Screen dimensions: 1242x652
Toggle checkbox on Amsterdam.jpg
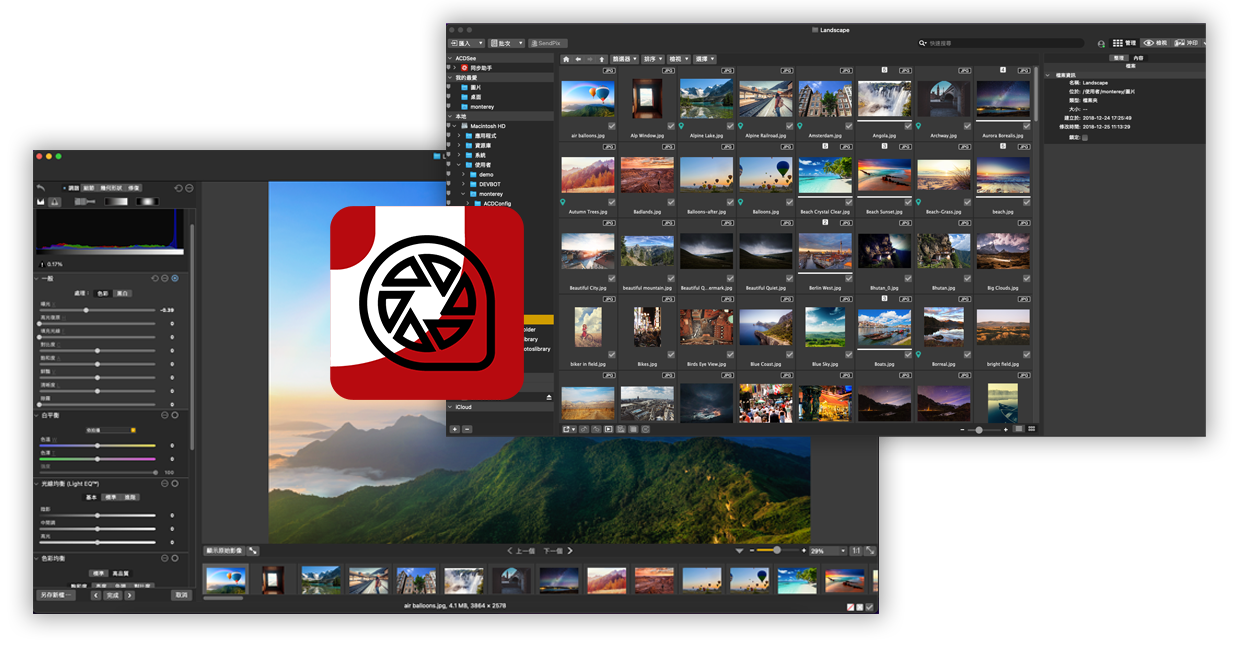[848, 126]
